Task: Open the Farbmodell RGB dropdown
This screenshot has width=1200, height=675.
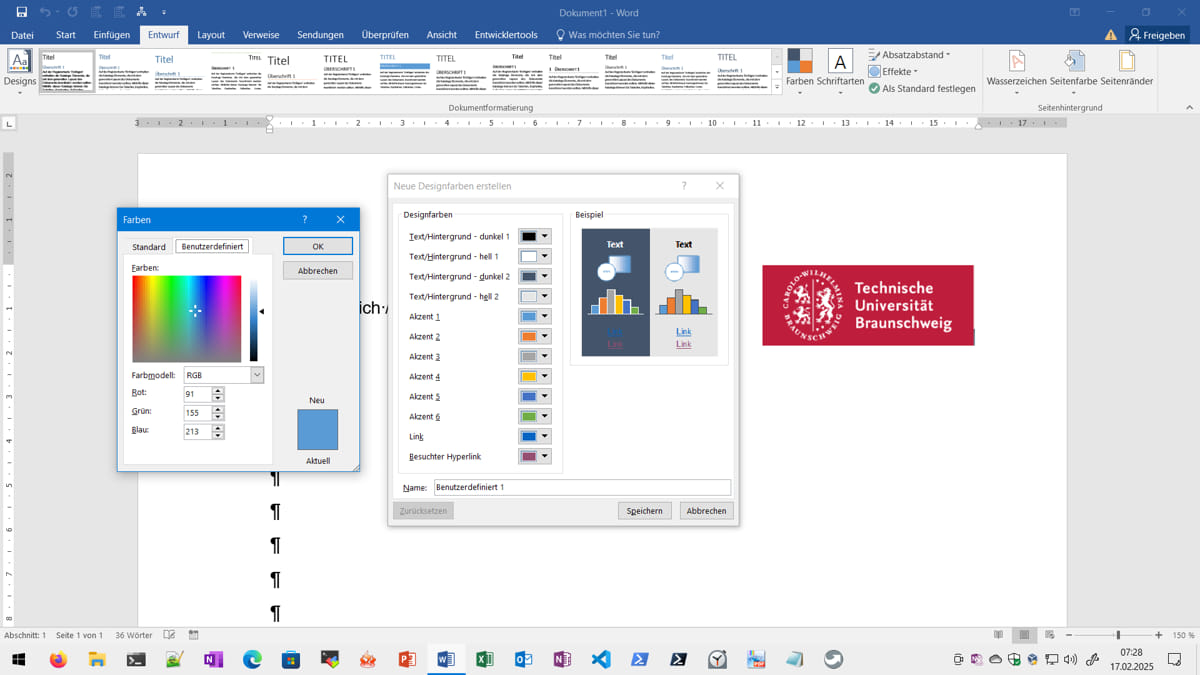Action: [257, 375]
